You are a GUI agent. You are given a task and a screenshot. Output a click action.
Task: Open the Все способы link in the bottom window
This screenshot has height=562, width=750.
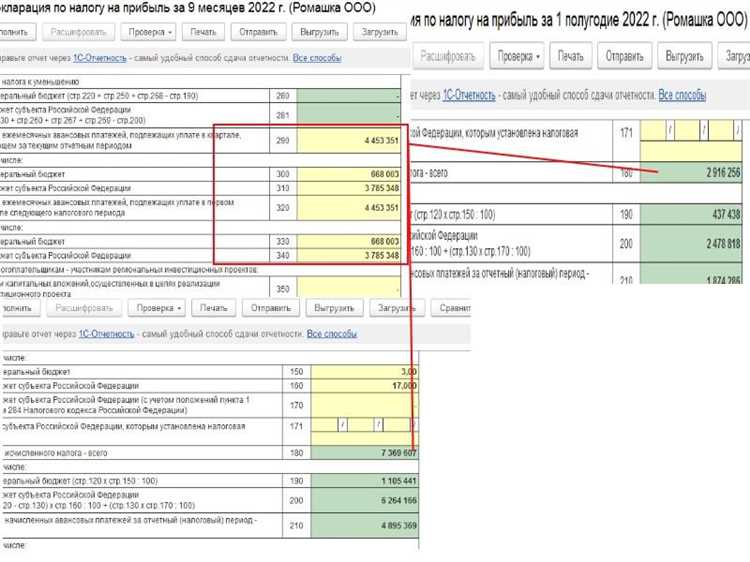(x=332, y=334)
